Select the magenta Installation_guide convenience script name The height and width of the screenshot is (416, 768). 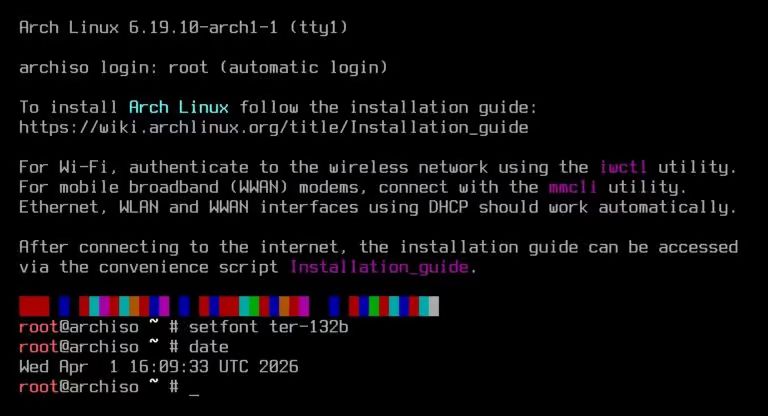click(380, 267)
